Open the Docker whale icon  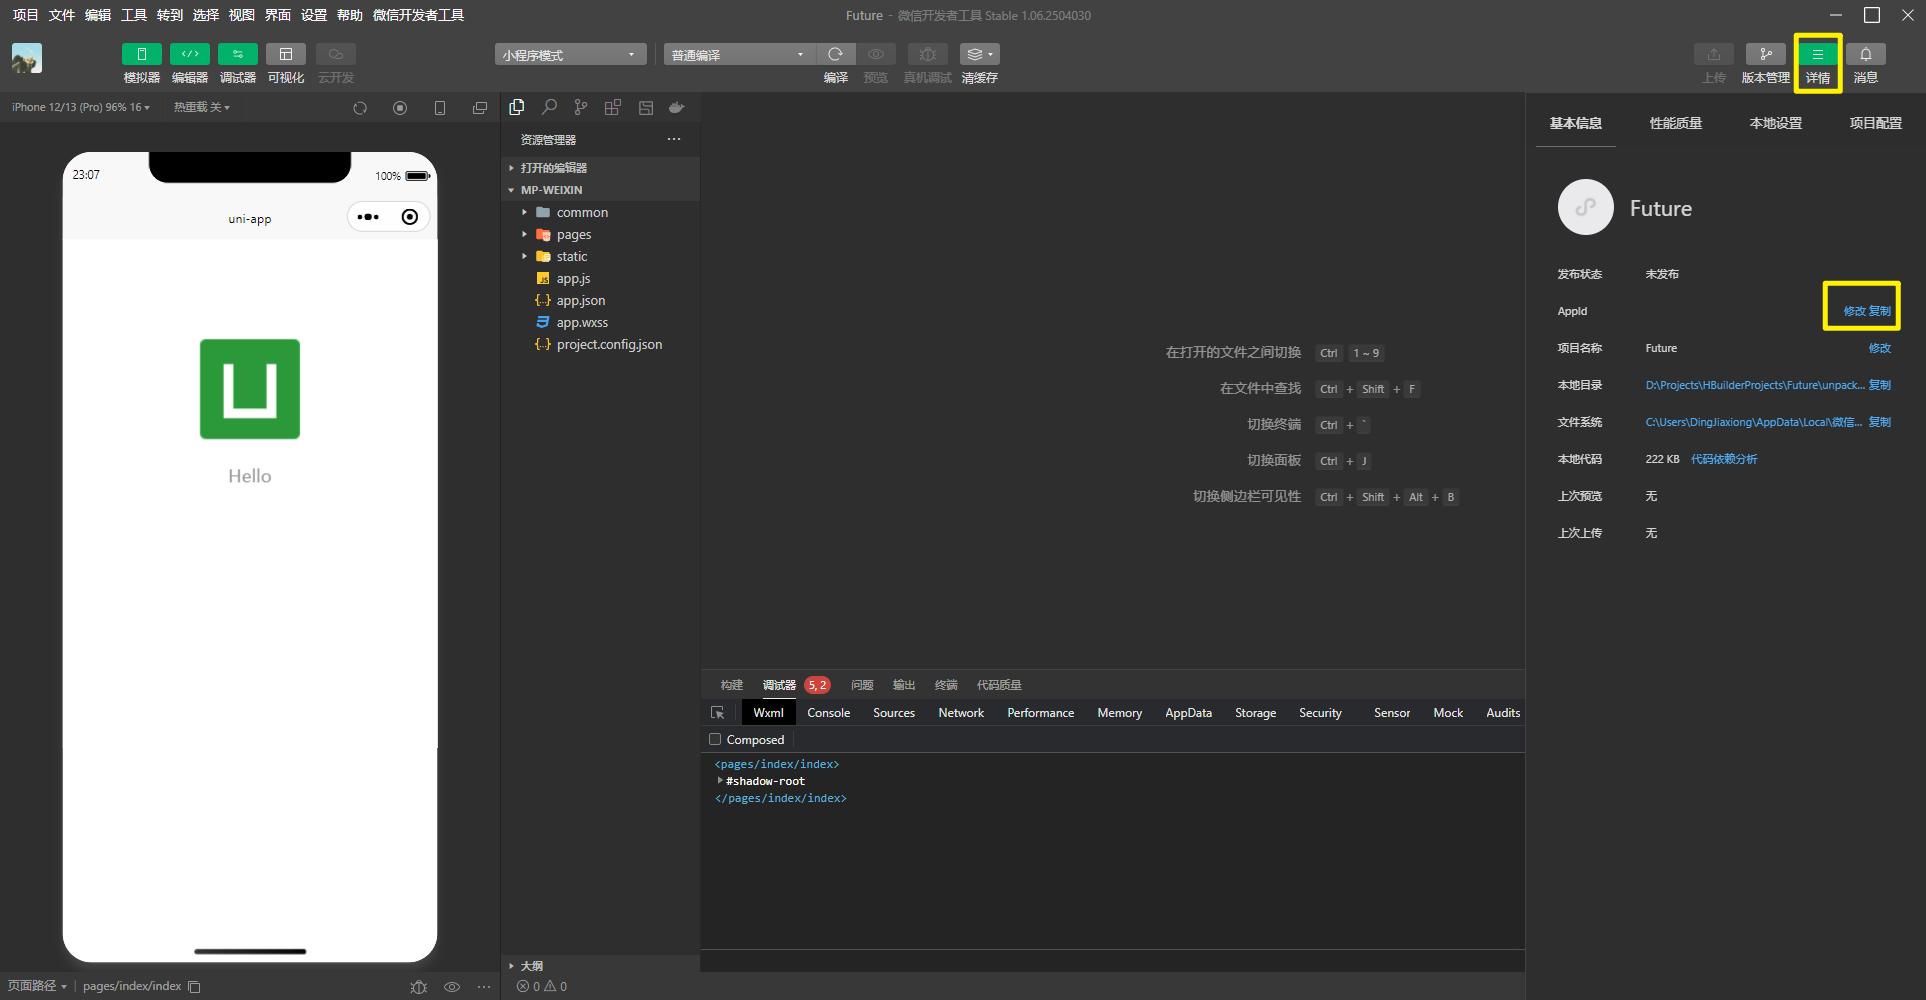[677, 107]
